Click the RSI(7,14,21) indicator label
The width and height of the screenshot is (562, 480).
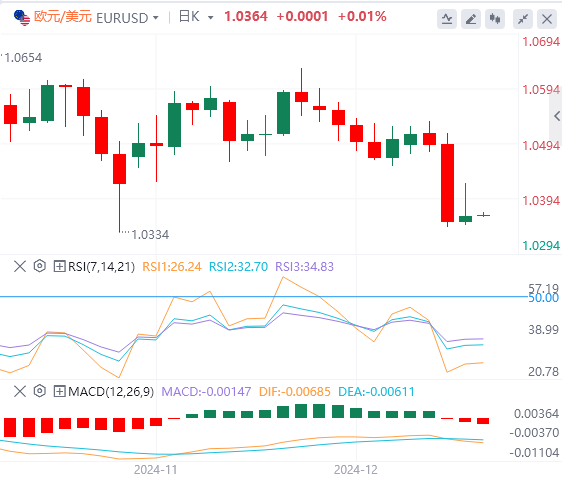pyautogui.click(x=101, y=267)
